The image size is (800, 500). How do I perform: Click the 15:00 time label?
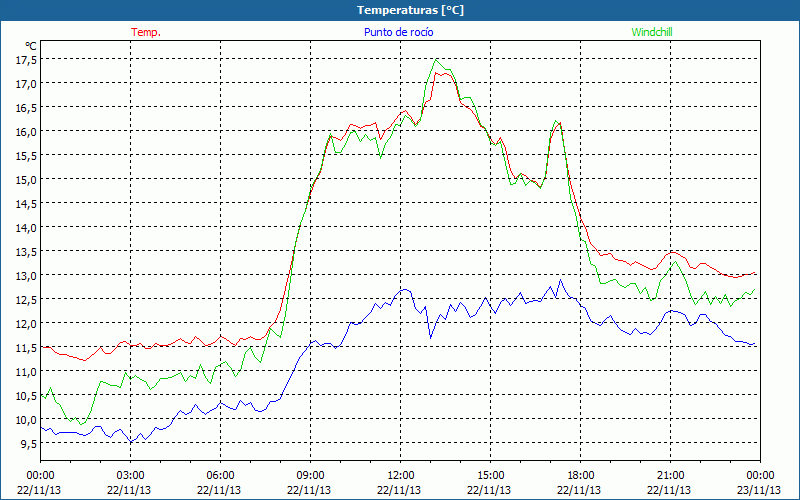tap(489, 476)
